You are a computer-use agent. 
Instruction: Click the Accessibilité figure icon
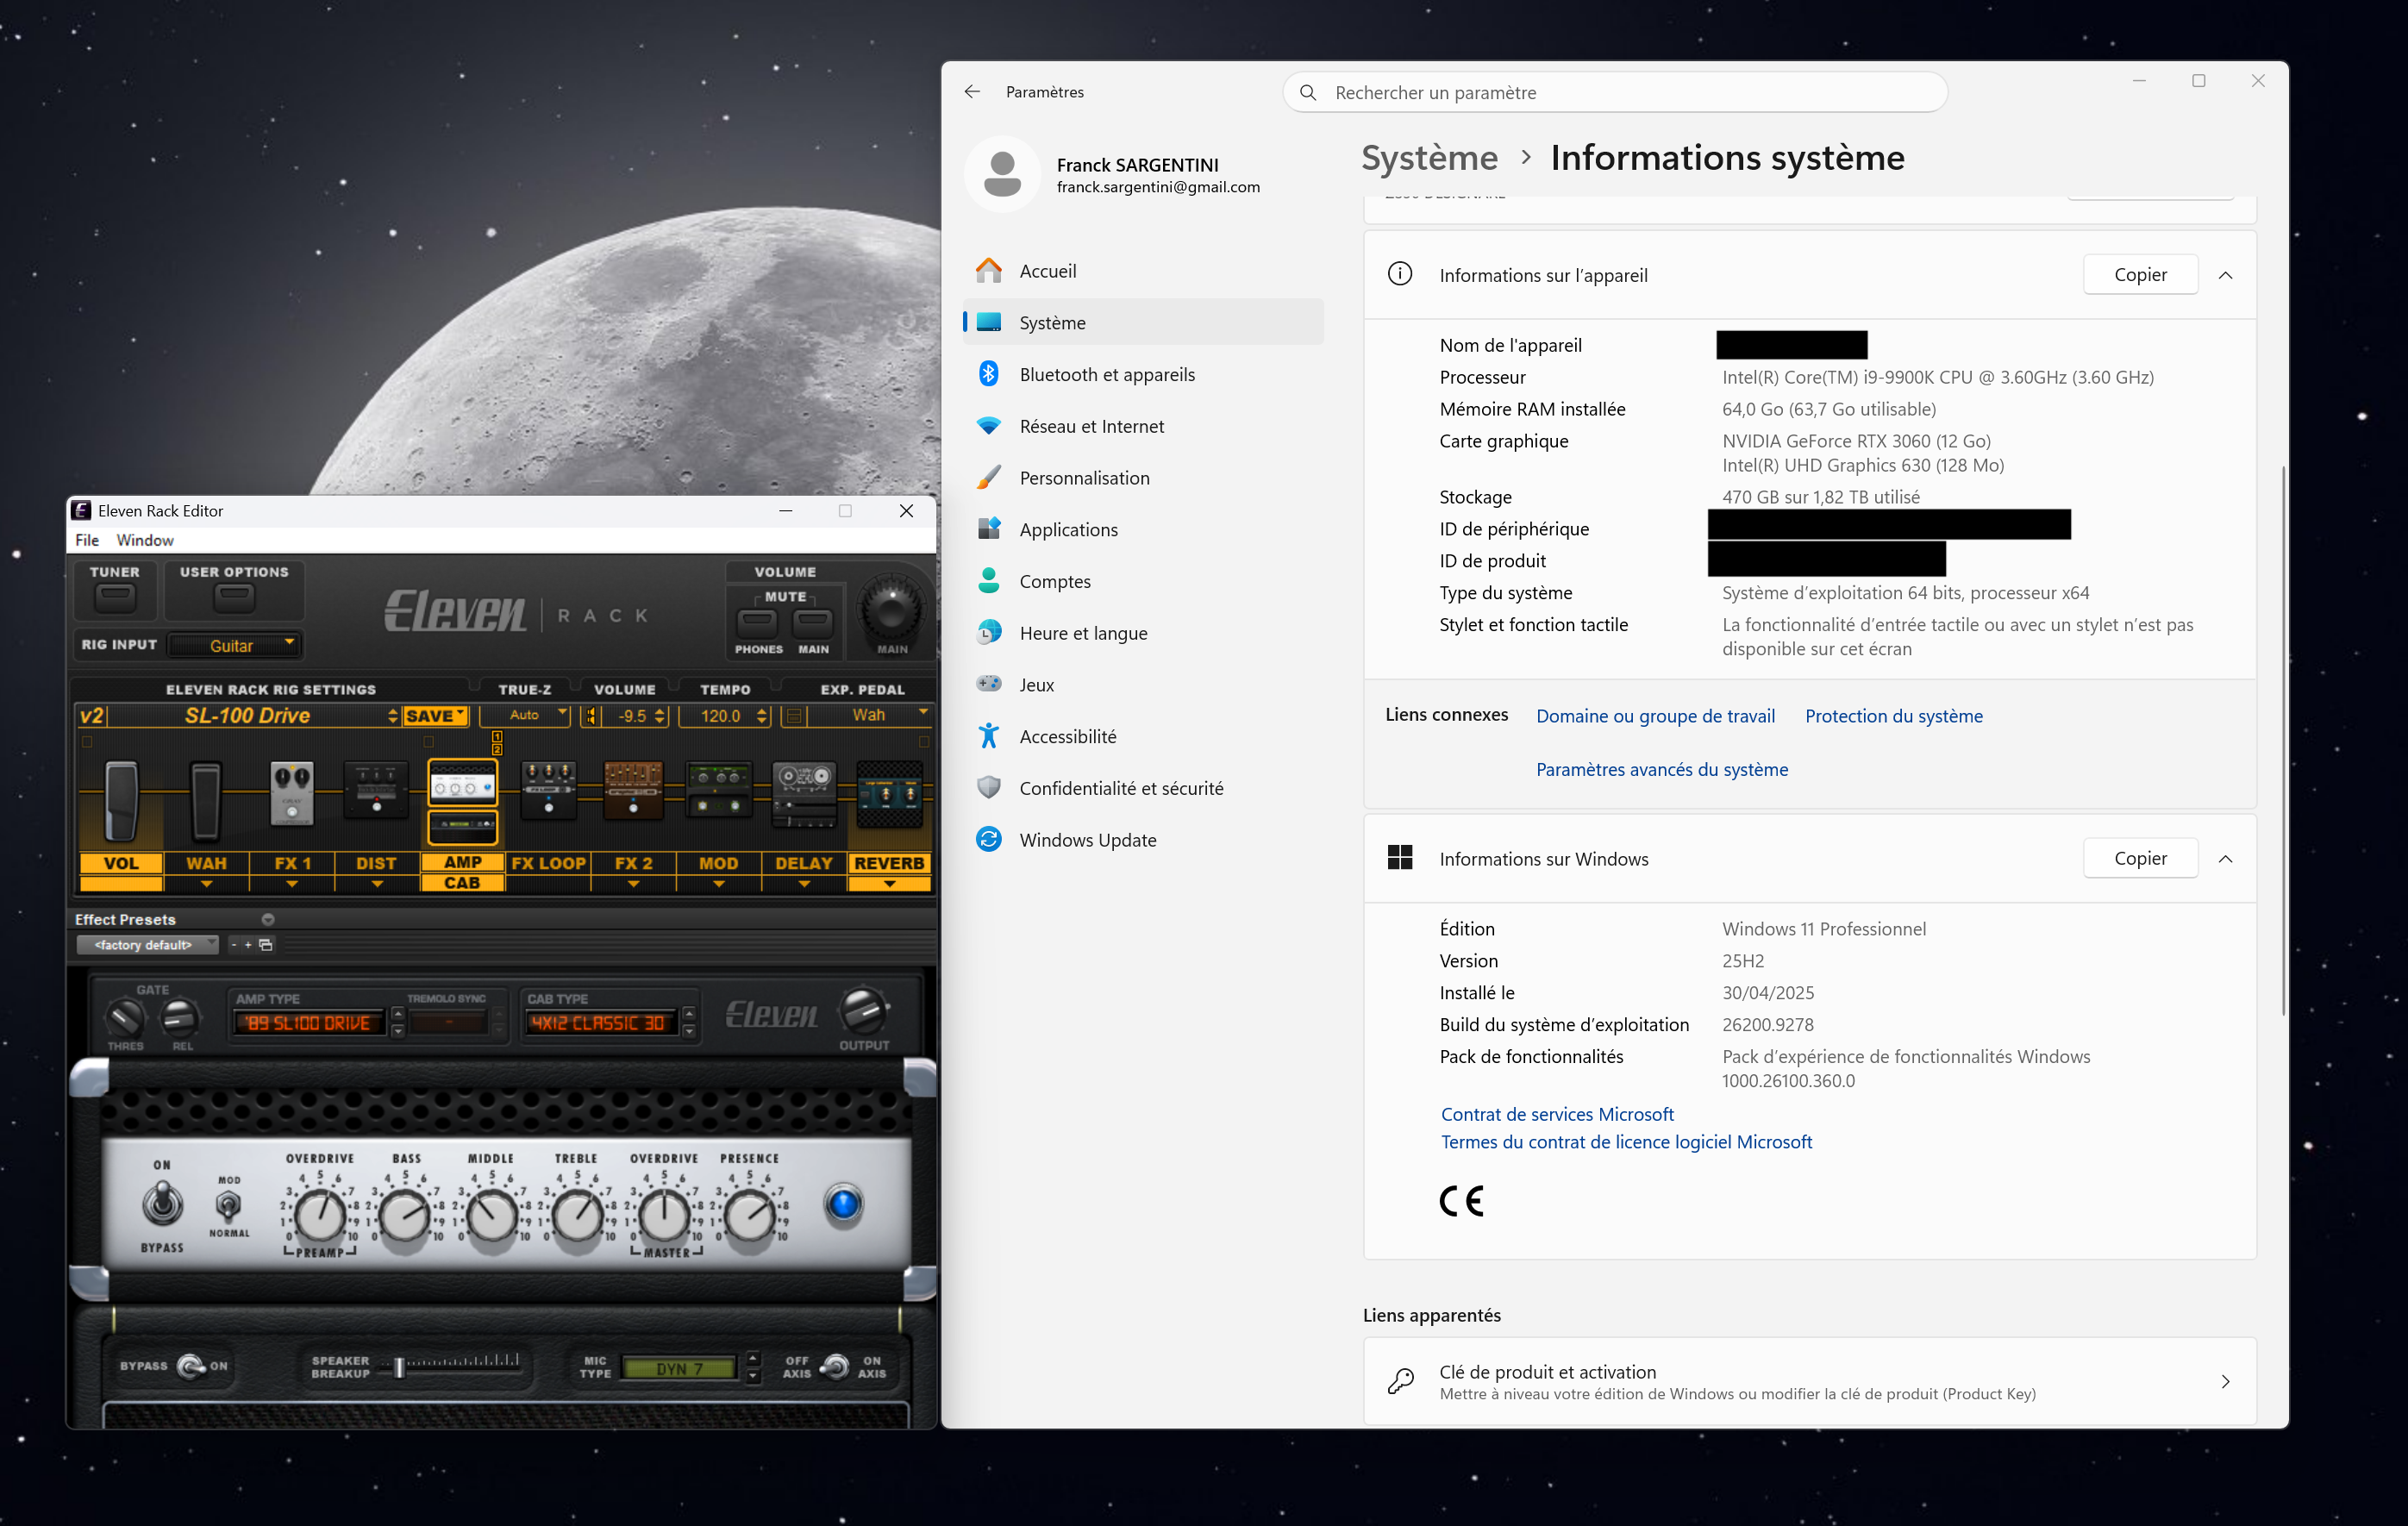click(x=988, y=736)
